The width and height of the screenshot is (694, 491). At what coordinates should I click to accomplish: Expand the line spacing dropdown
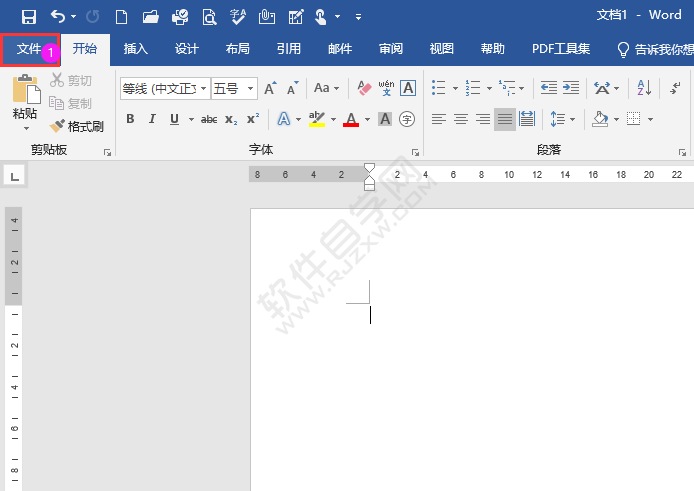click(572, 119)
